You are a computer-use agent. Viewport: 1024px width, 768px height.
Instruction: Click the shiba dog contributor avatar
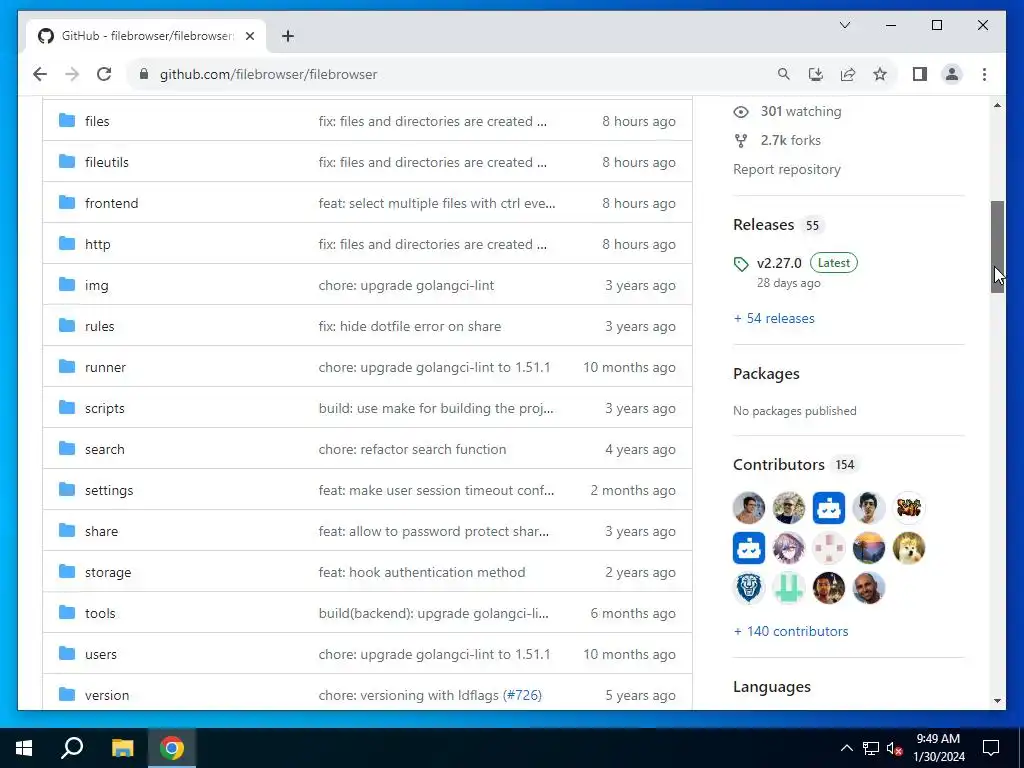[908, 548]
